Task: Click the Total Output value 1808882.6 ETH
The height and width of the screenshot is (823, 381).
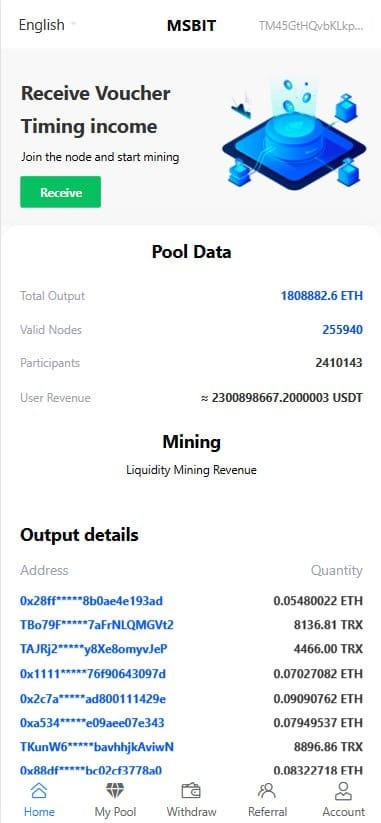Action: (322, 296)
